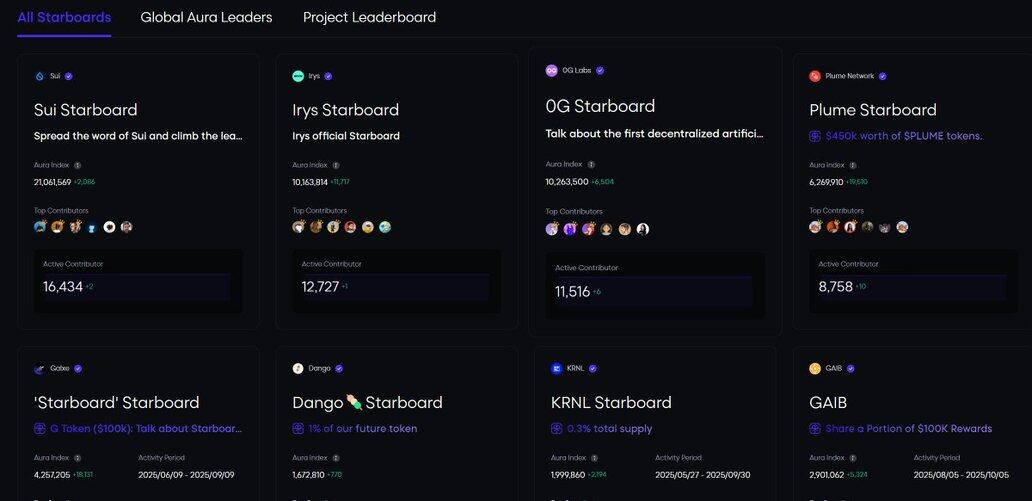Click the KRNL blue logo icon
This screenshot has width=1032, height=501.
(557, 369)
